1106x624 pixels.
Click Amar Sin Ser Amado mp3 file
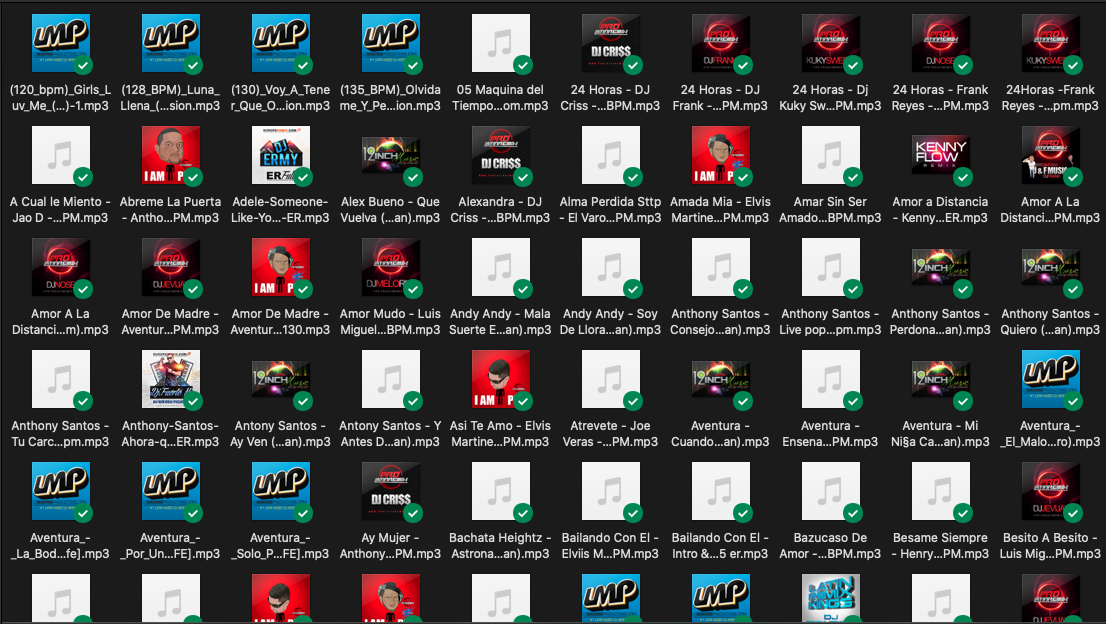[830, 156]
